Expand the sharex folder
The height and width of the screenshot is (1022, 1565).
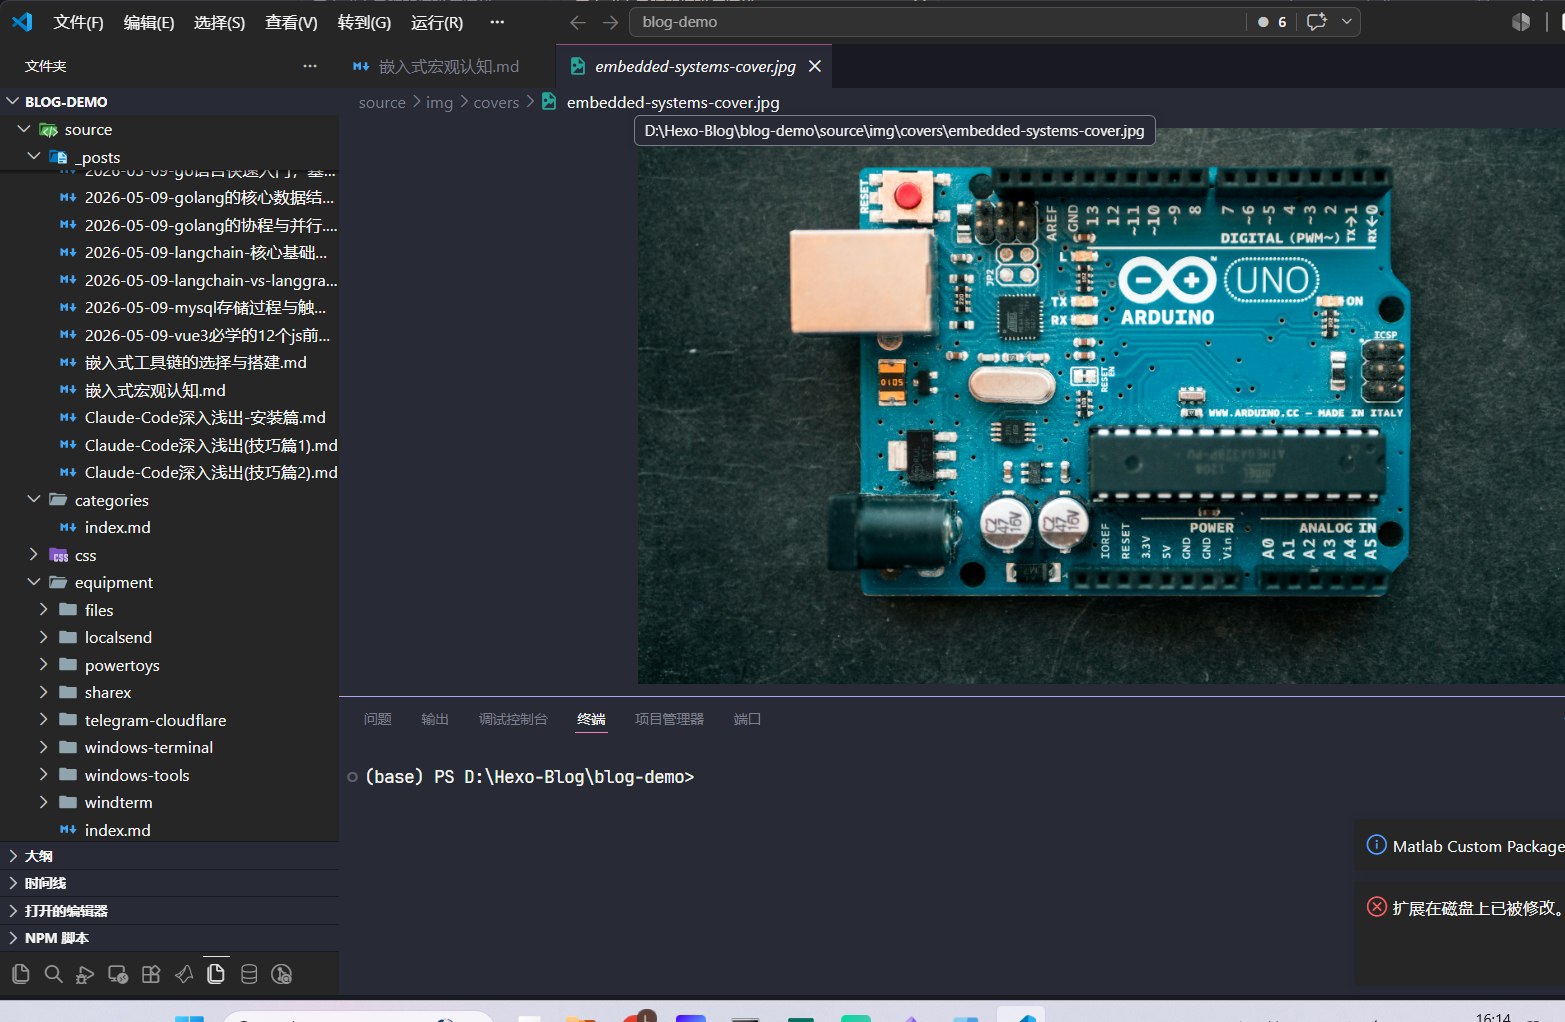pos(43,691)
